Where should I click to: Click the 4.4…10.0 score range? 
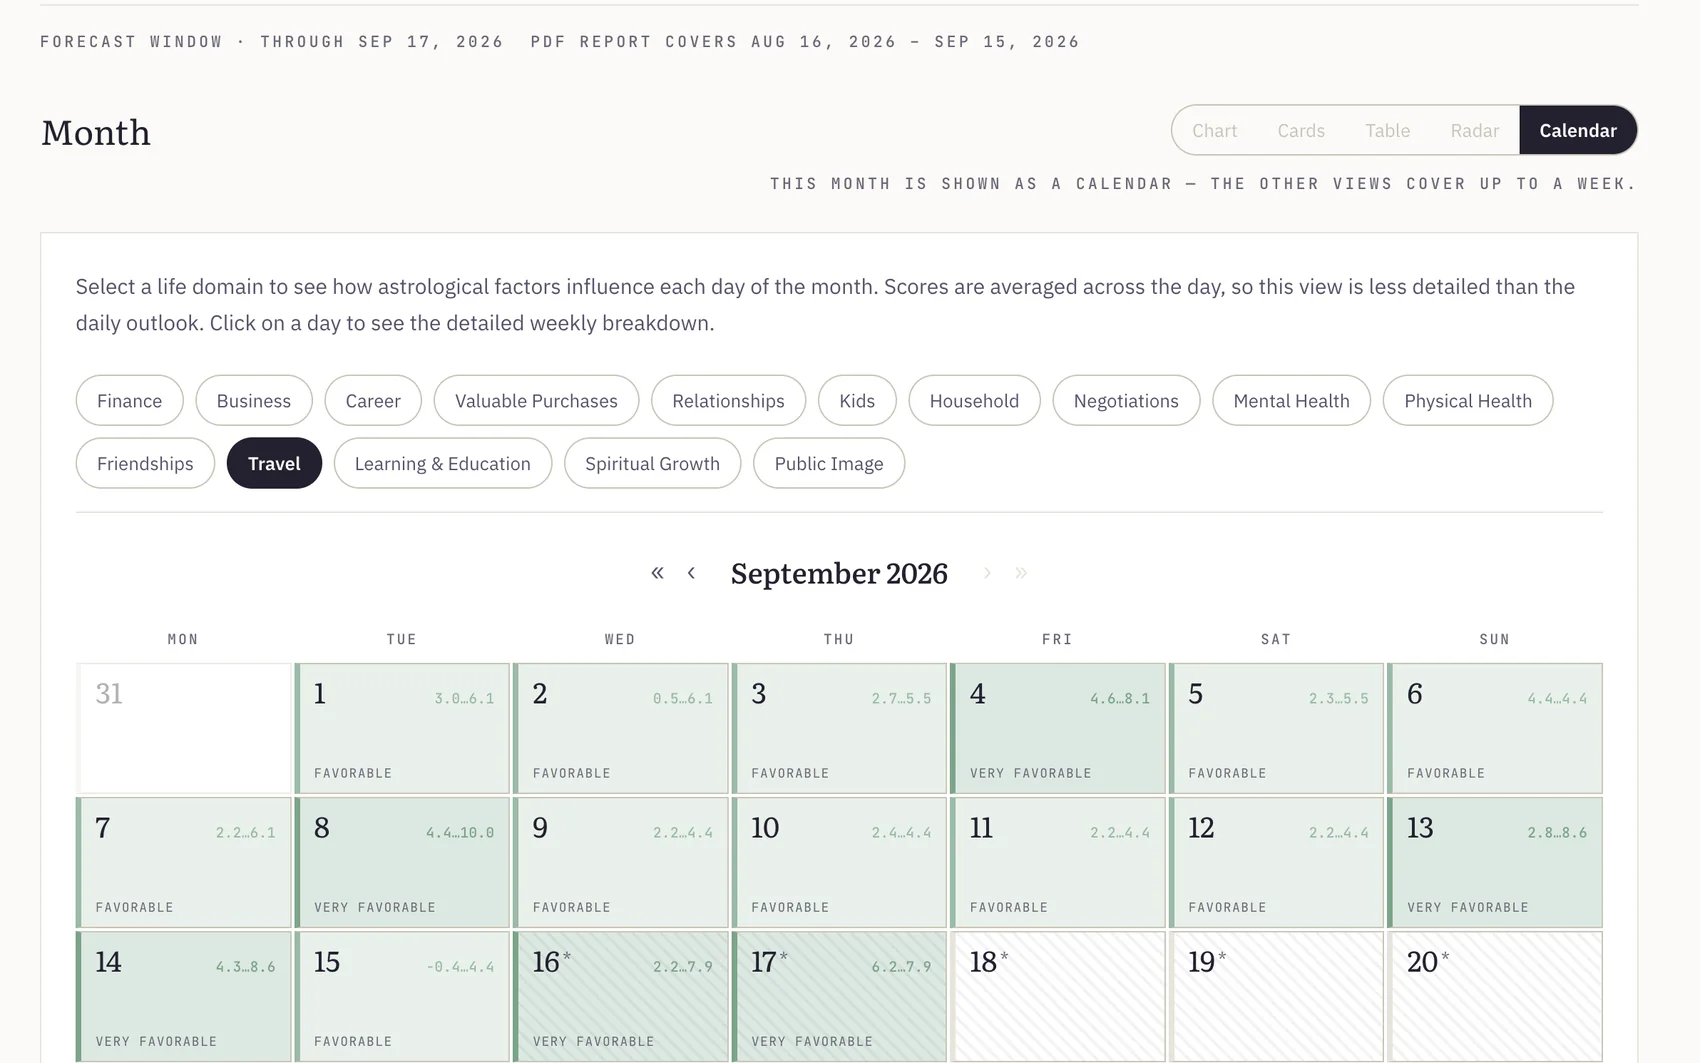(460, 832)
